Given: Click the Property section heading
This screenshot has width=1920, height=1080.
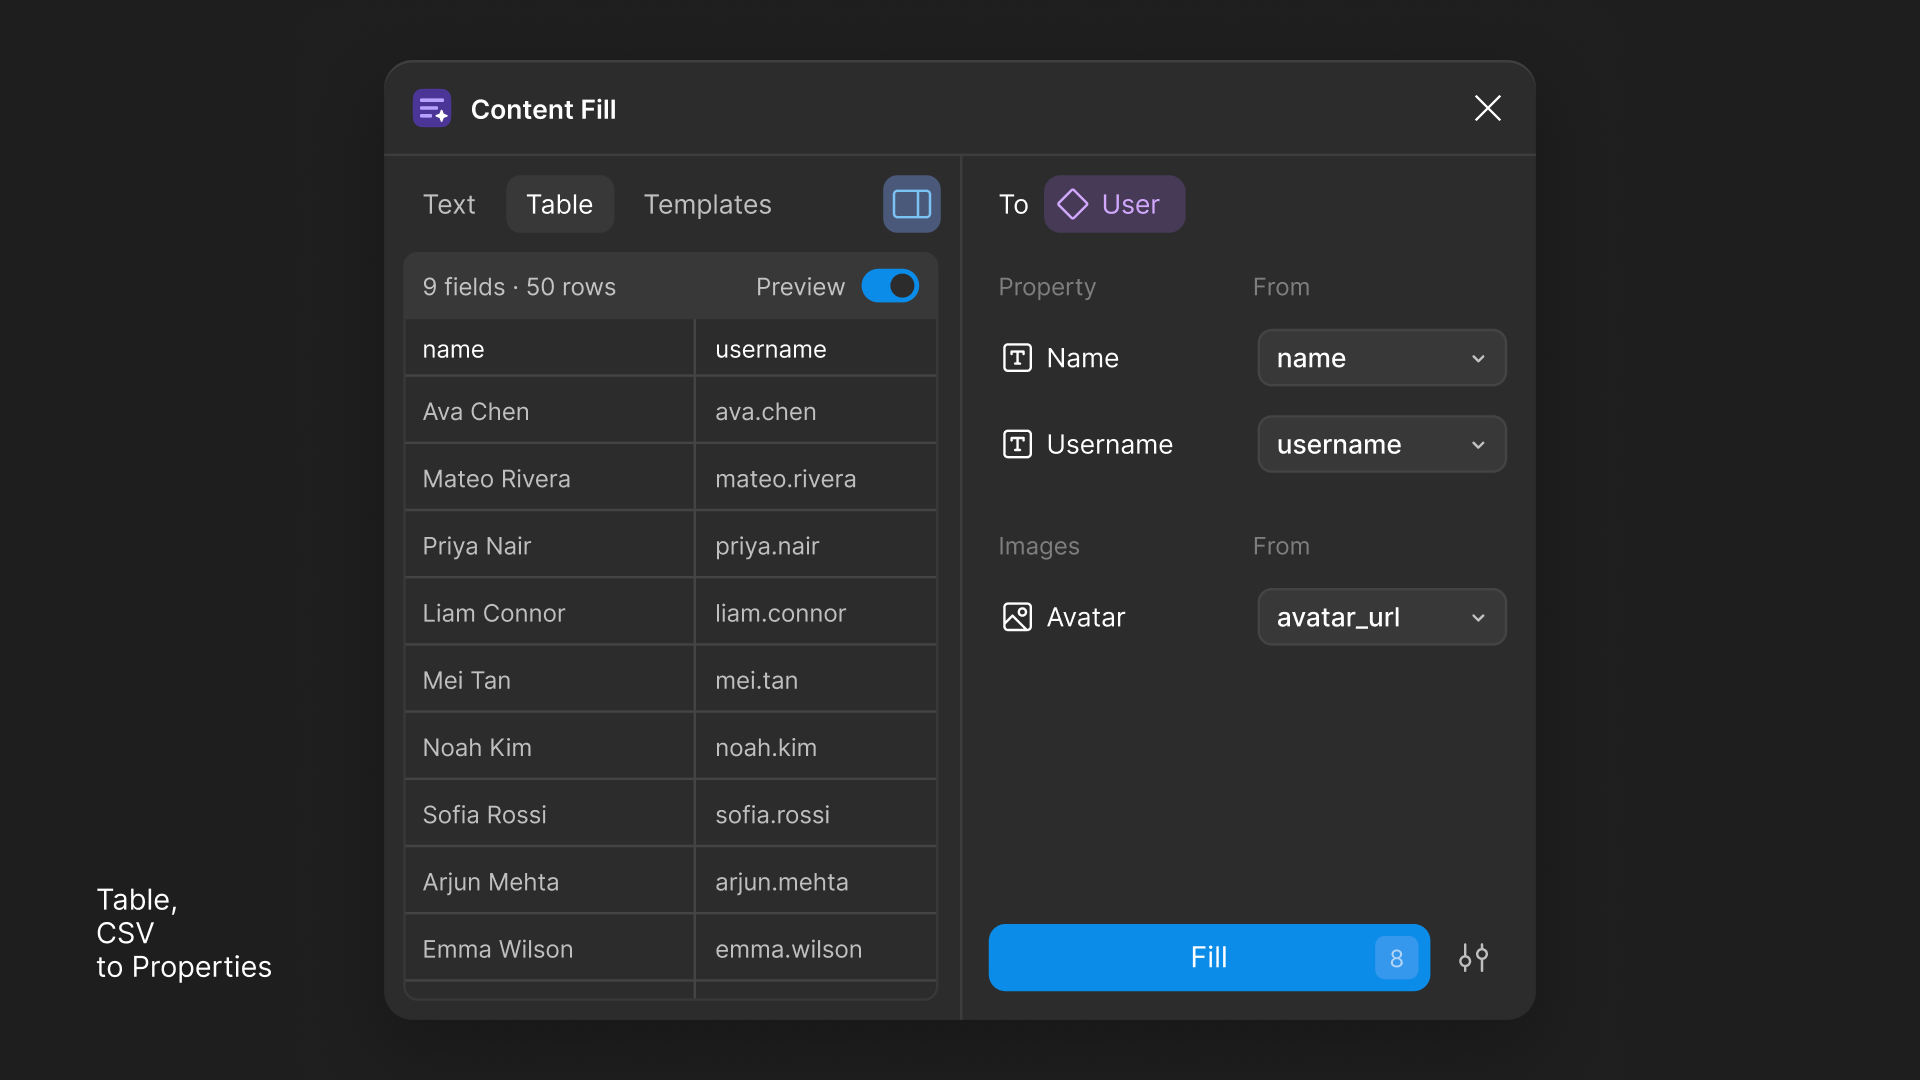Looking at the screenshot, I should pyautogui.click(x=1047, y=287).
